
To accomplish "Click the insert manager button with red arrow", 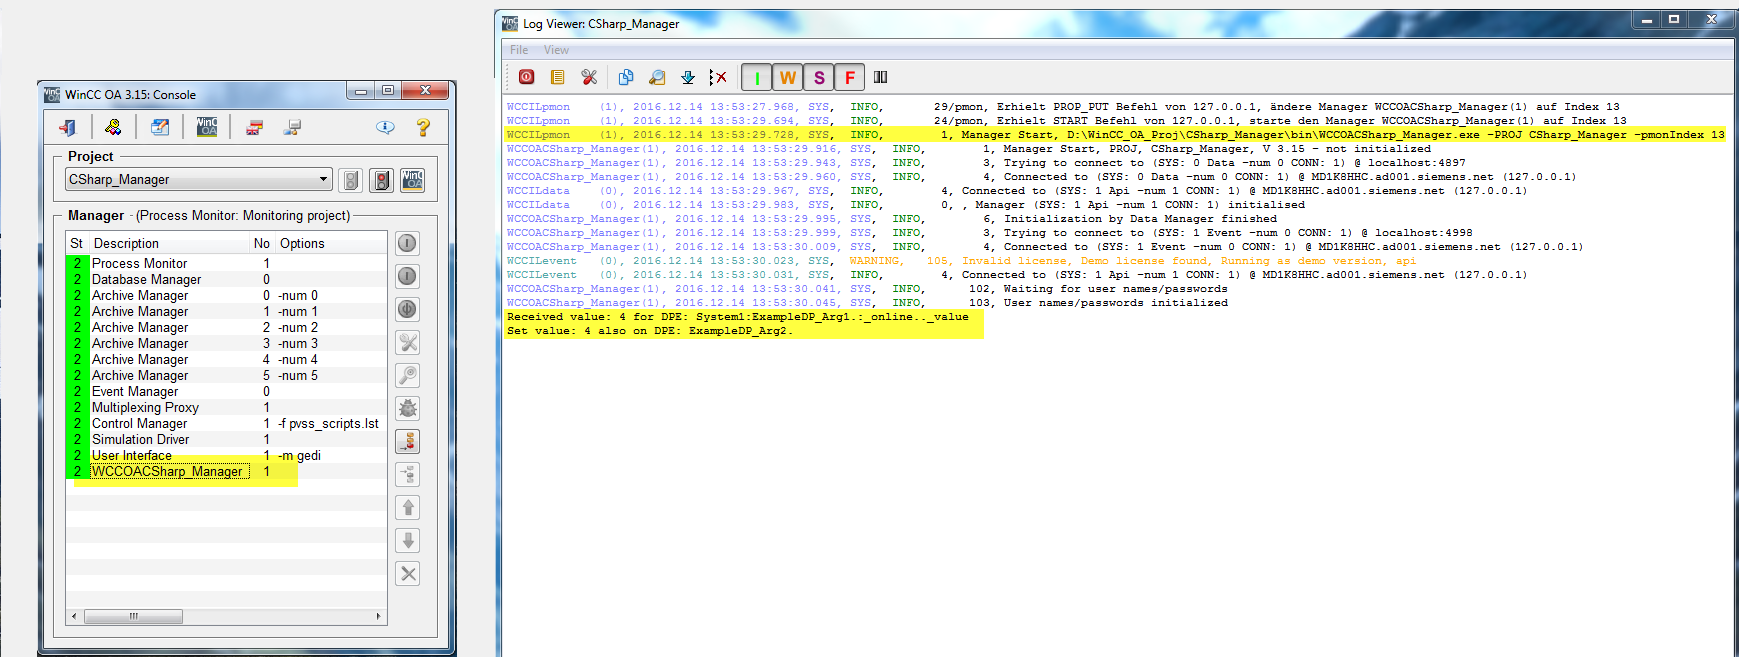I will pyautogui.click(x=407, y=441).
